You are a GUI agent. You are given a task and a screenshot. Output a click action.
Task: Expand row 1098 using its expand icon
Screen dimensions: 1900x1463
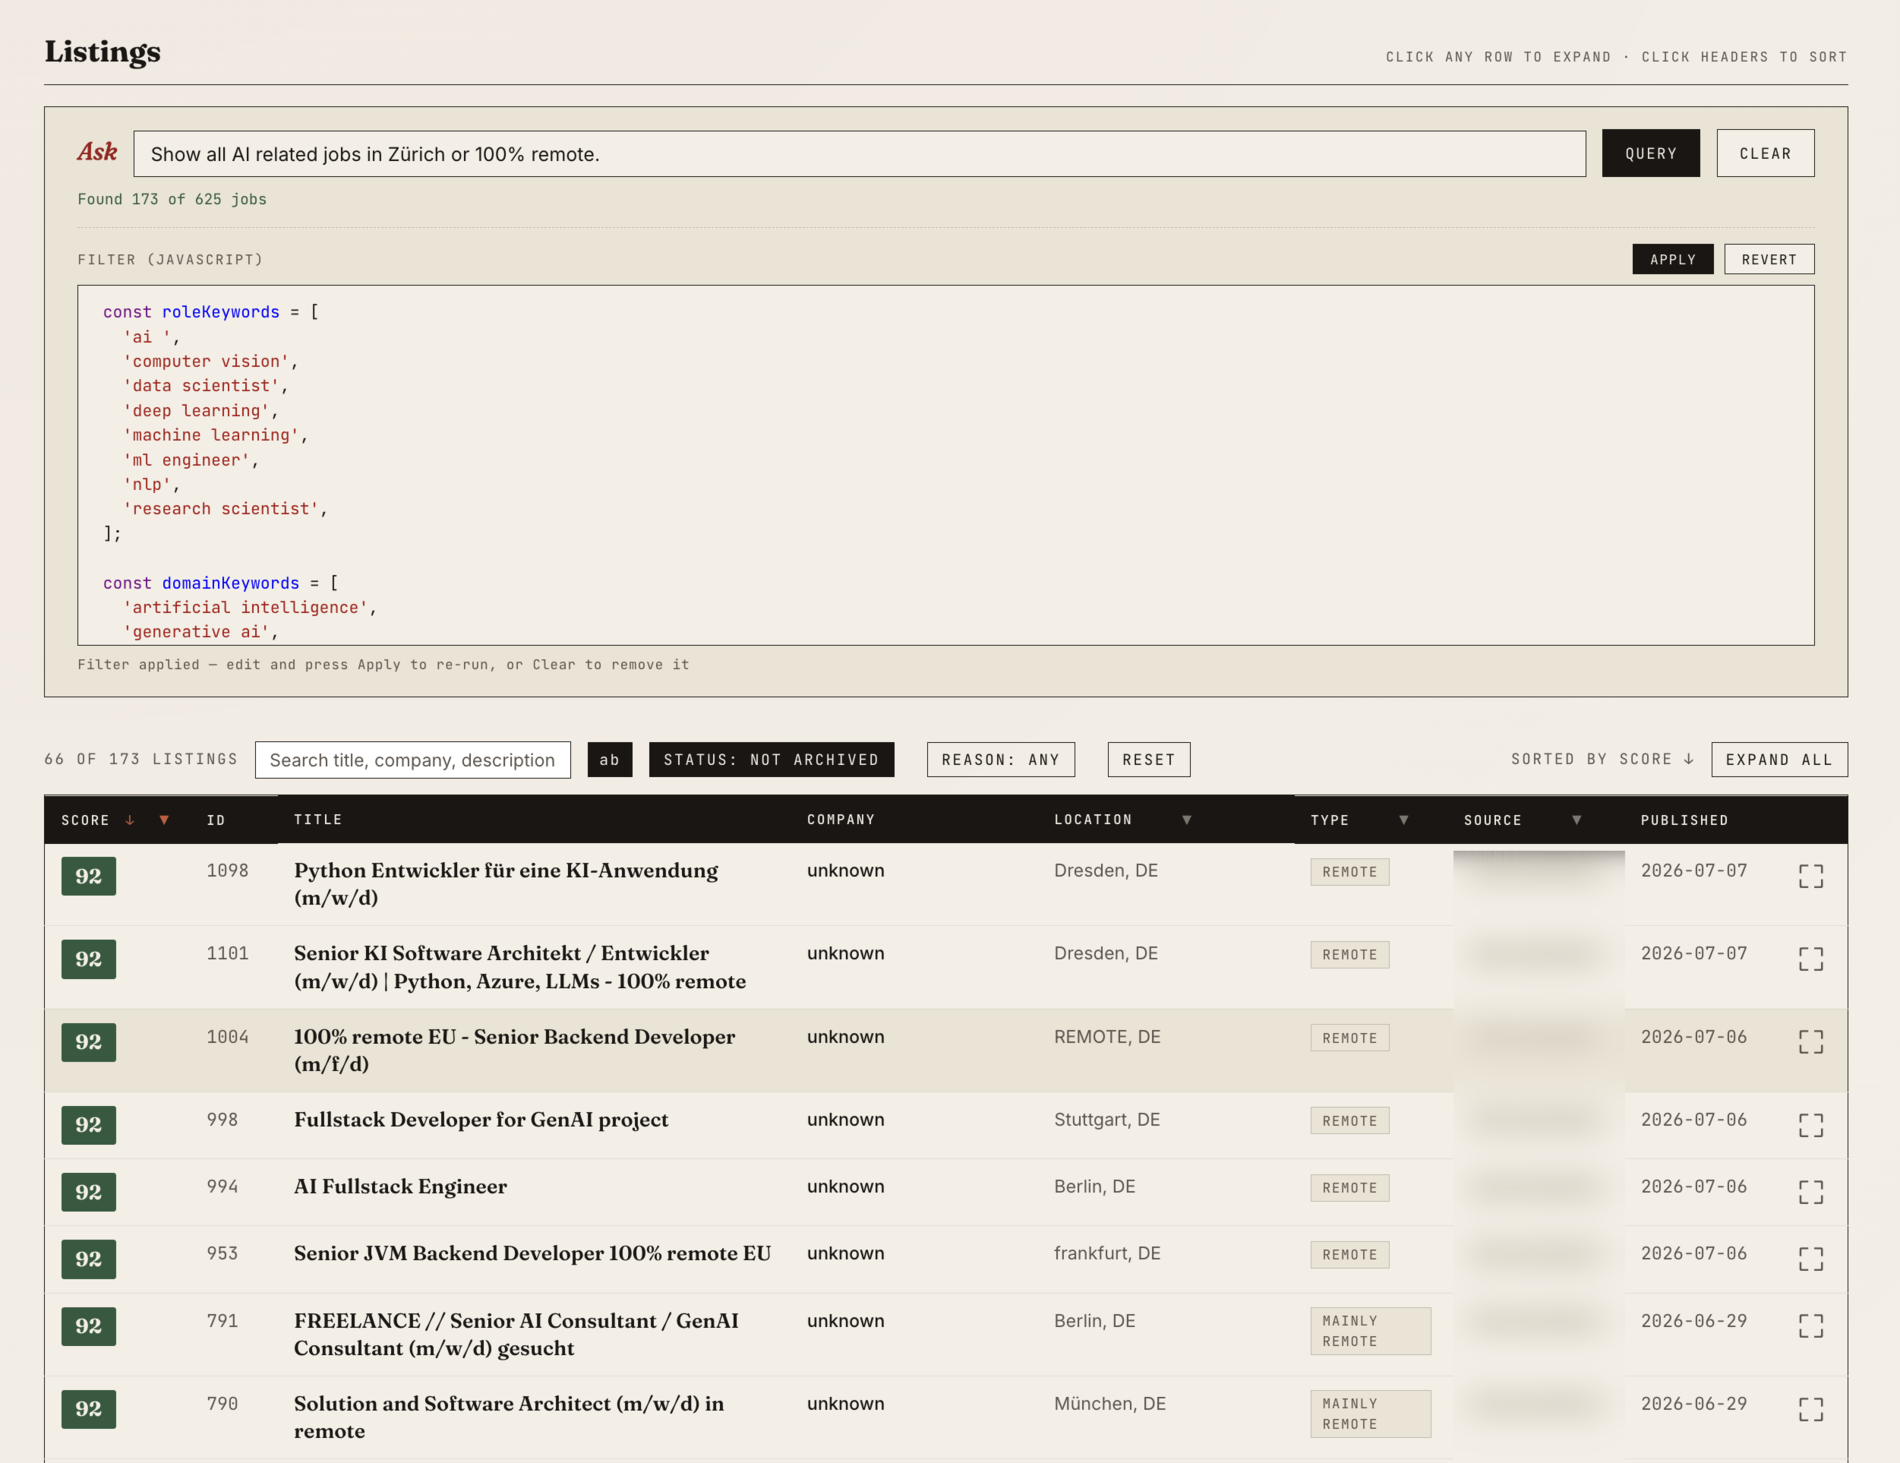click(x=1811, y=876)
